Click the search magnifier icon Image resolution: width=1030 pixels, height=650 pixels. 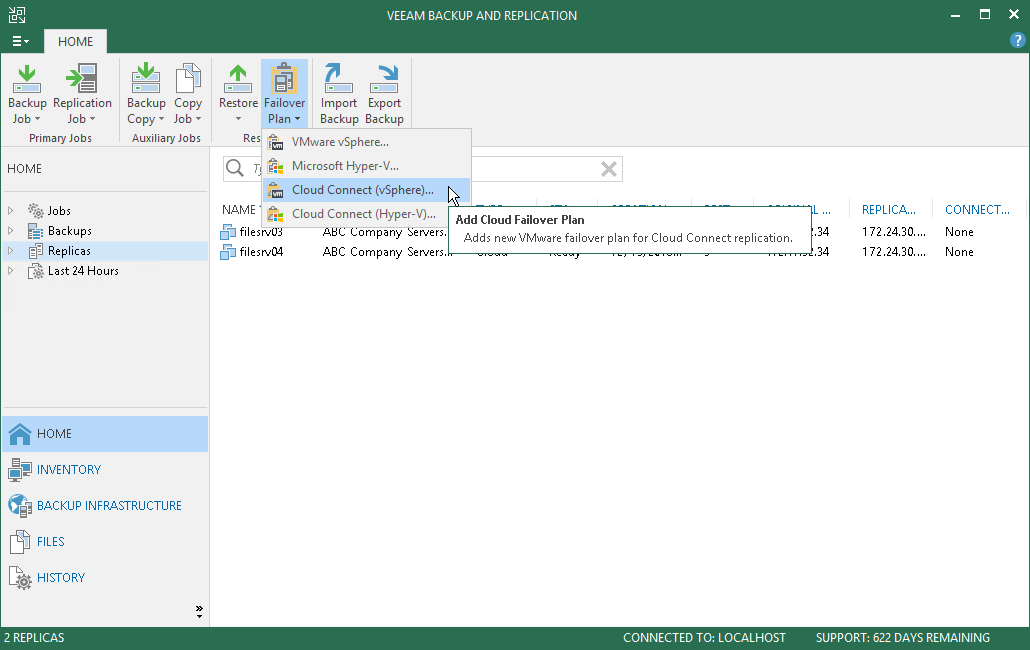235,169
